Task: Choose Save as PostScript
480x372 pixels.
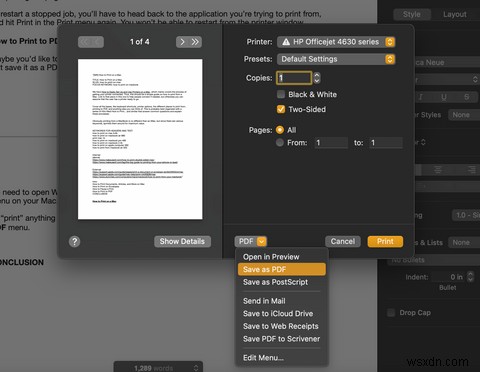Action: (282, 282)
